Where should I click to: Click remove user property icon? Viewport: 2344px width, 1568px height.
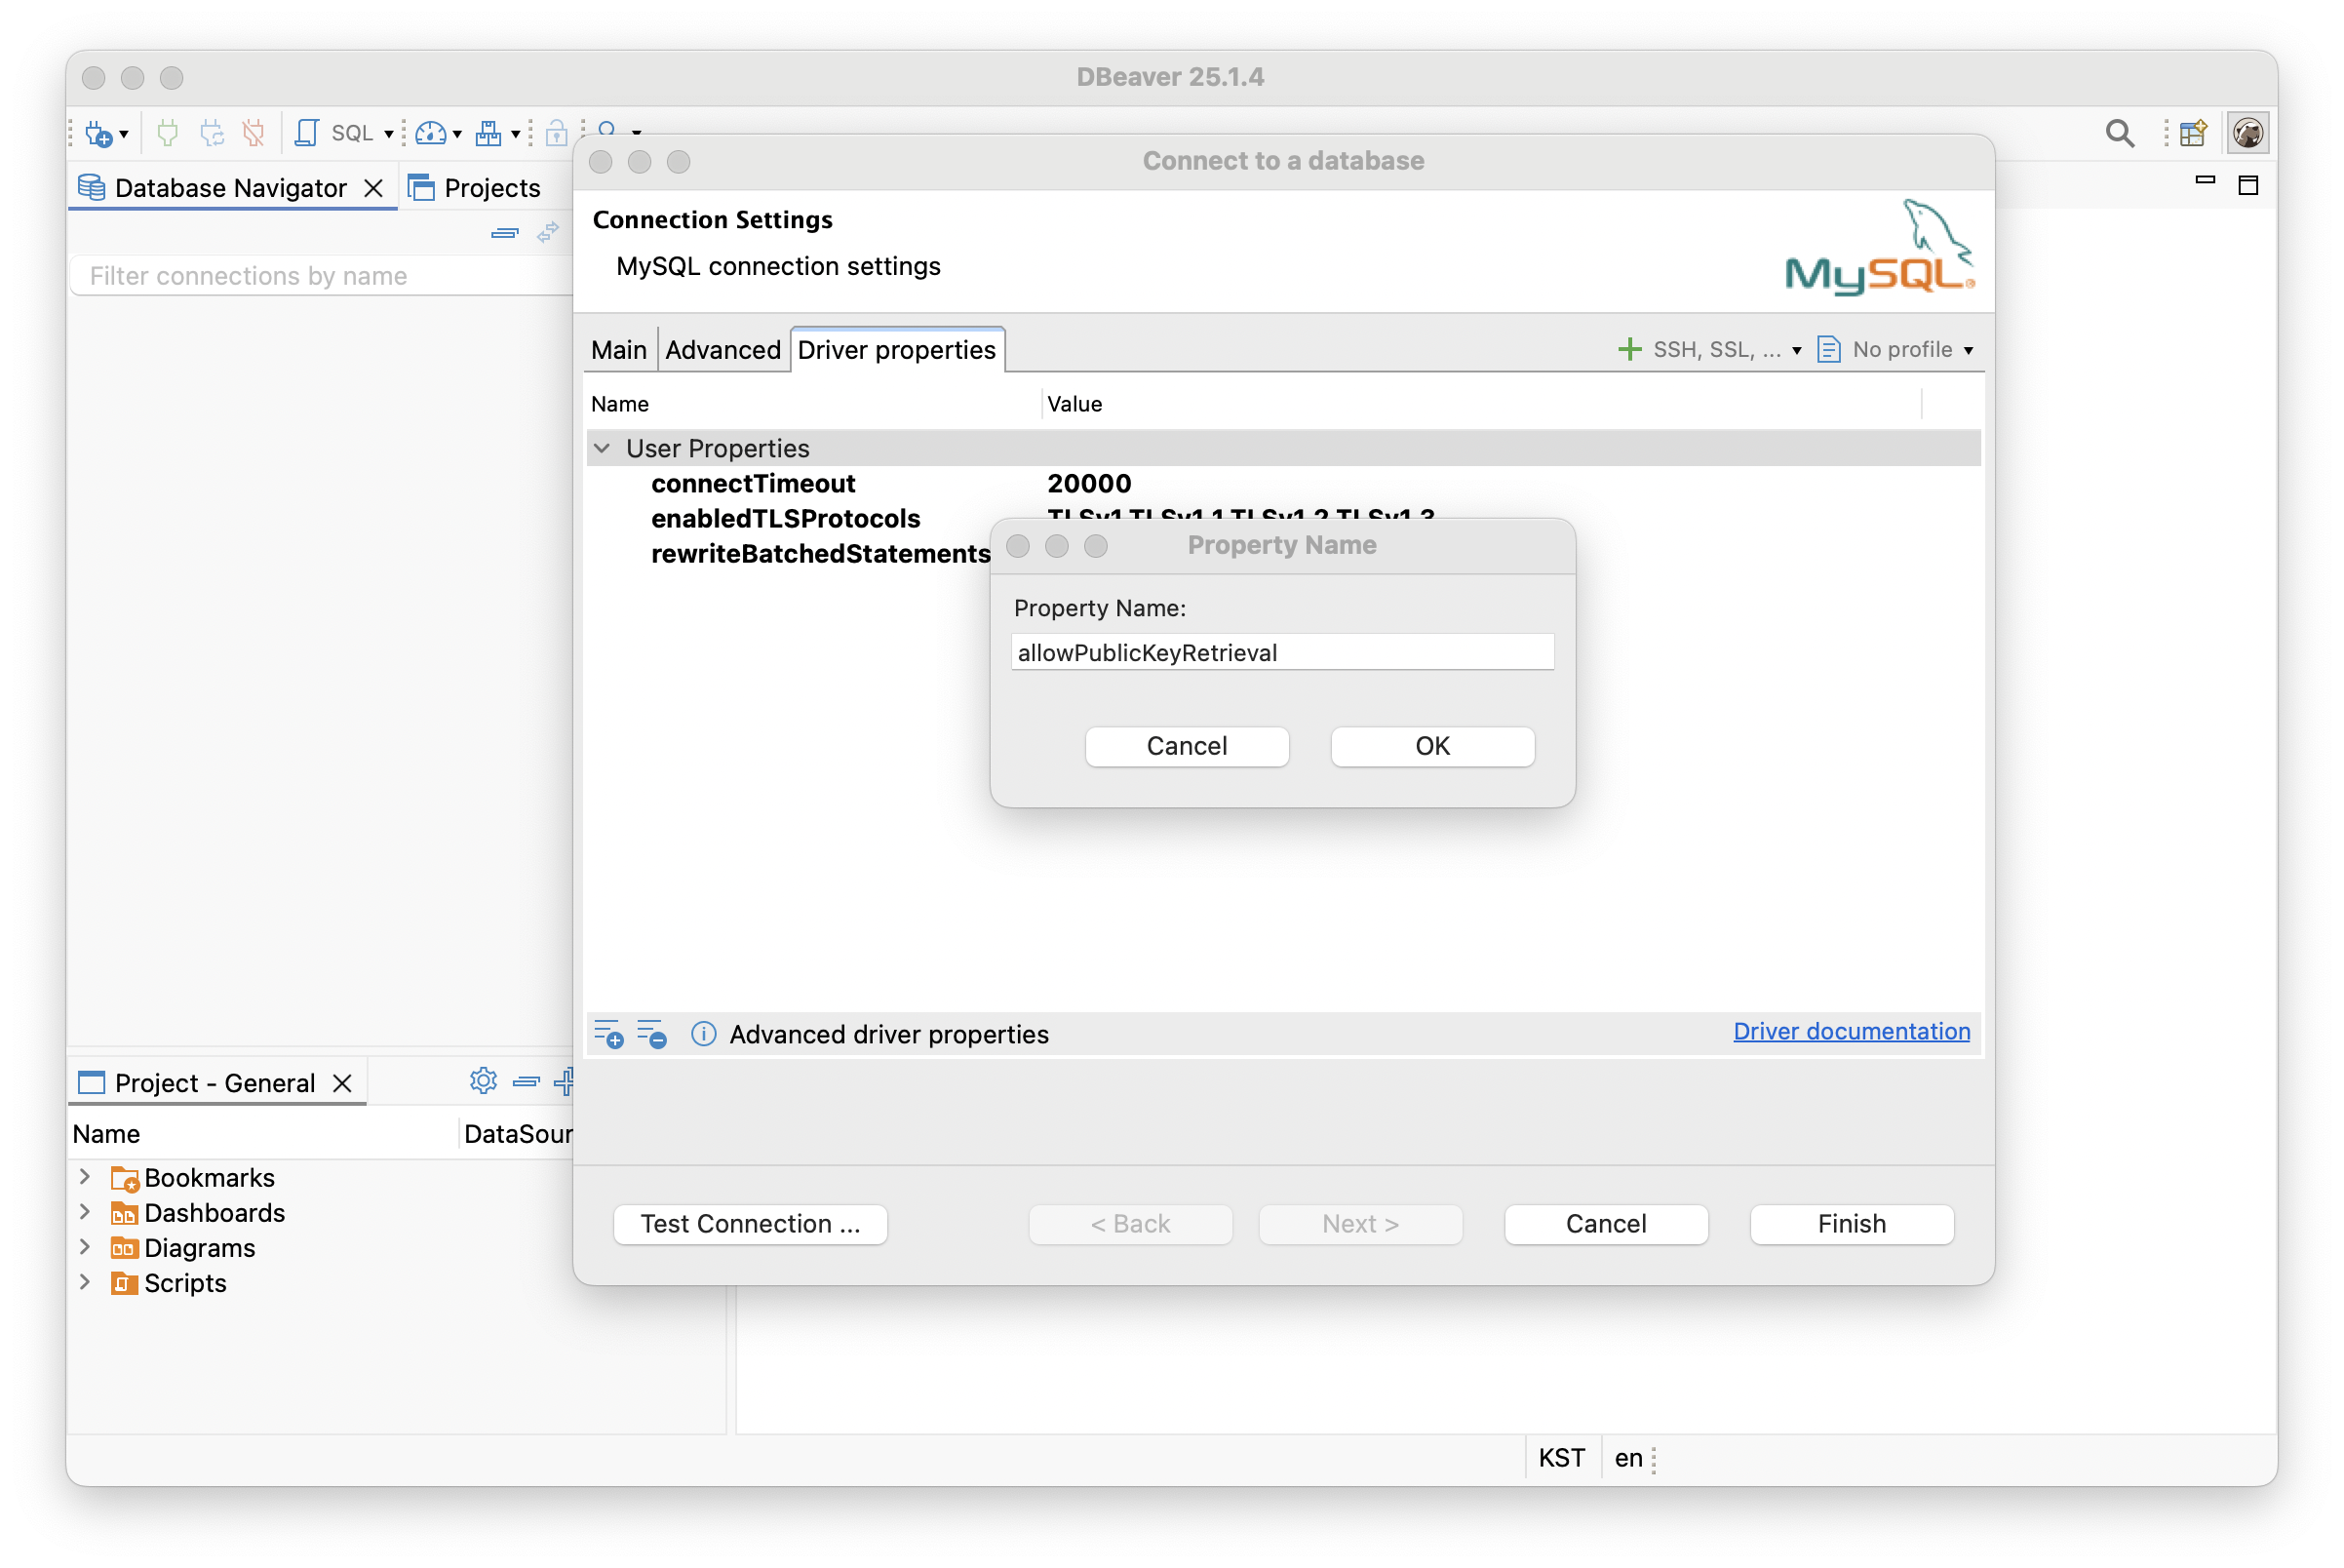[652, 1034]
